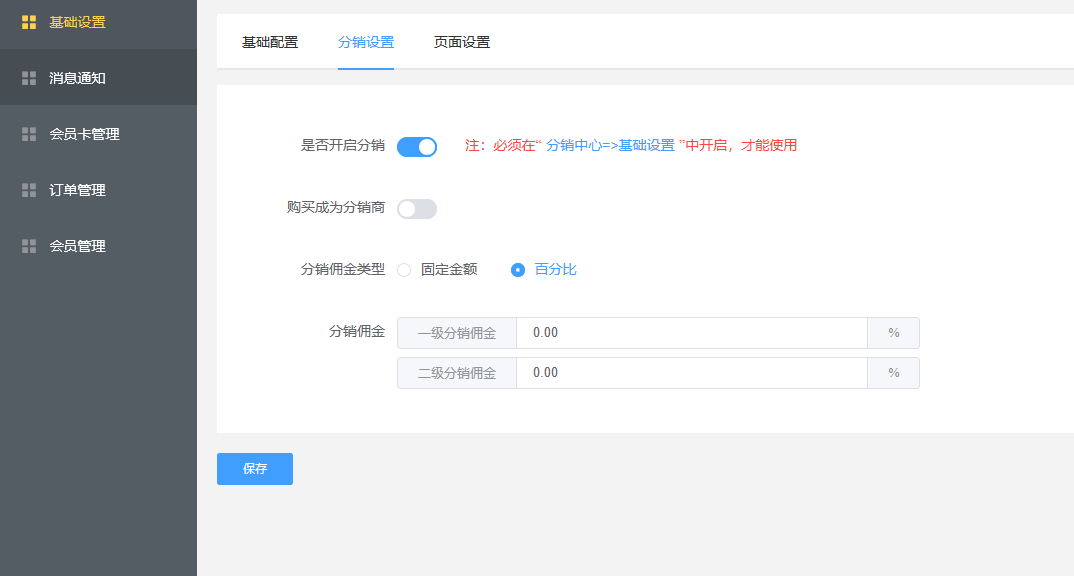The height and width of the screenshot is (576, 1074).
Task: Open 消息通知 in the sidebar
Action: pyautogui.click(x=78, y=78)
